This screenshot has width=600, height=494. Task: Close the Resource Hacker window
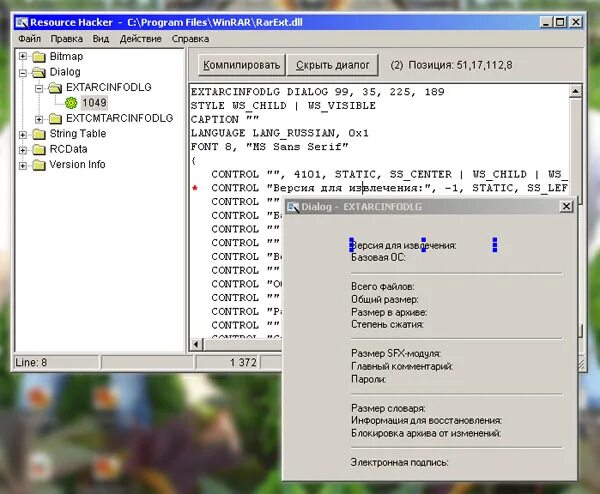(x=576, y=22)
